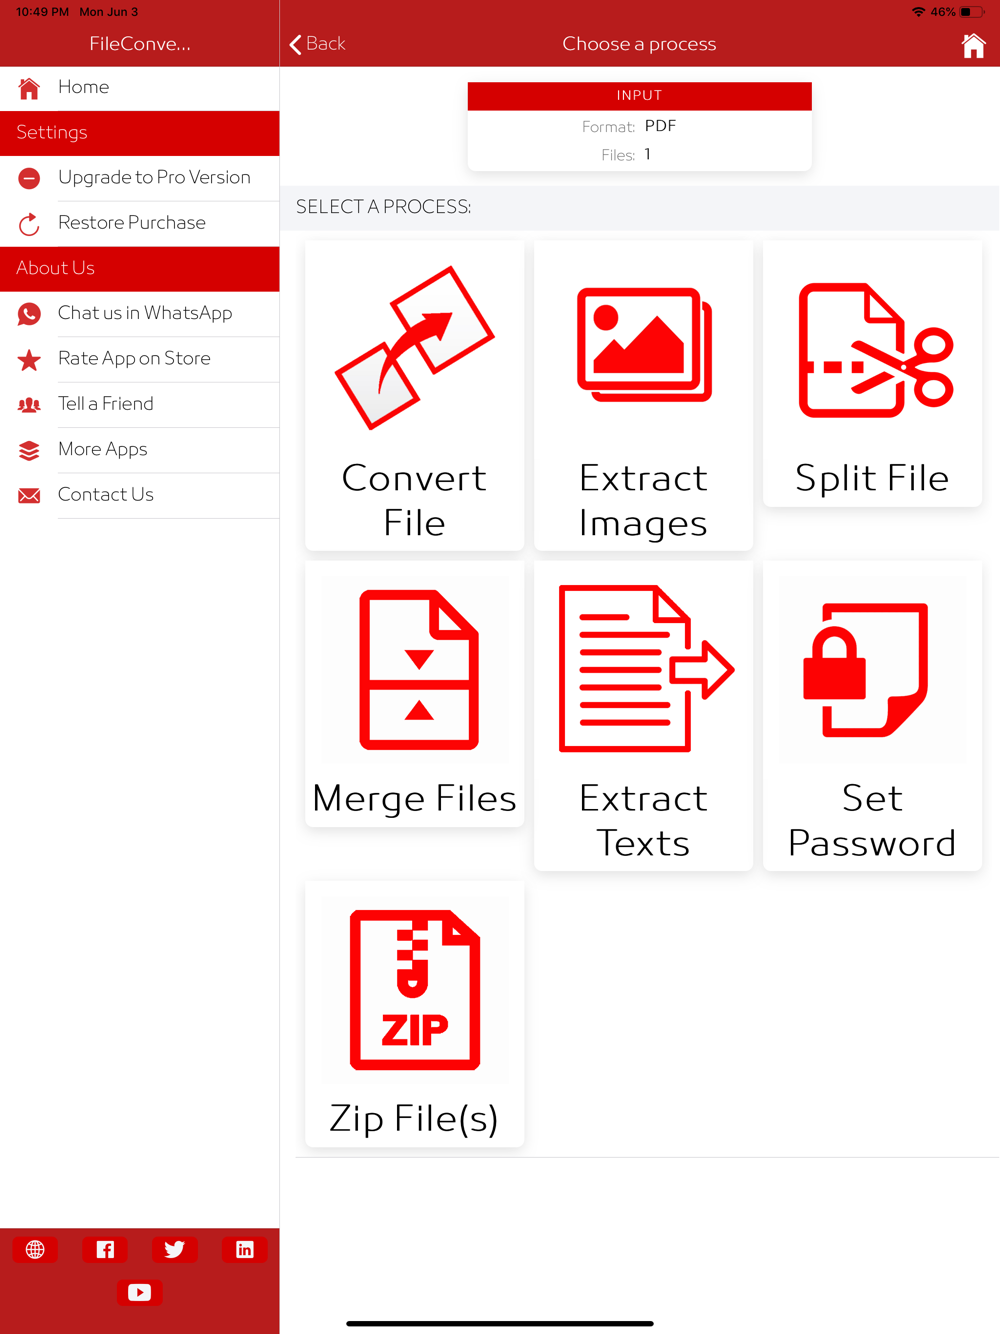
Task: Select Restore Purchase menu entry
Action: [x=140, y=223]
